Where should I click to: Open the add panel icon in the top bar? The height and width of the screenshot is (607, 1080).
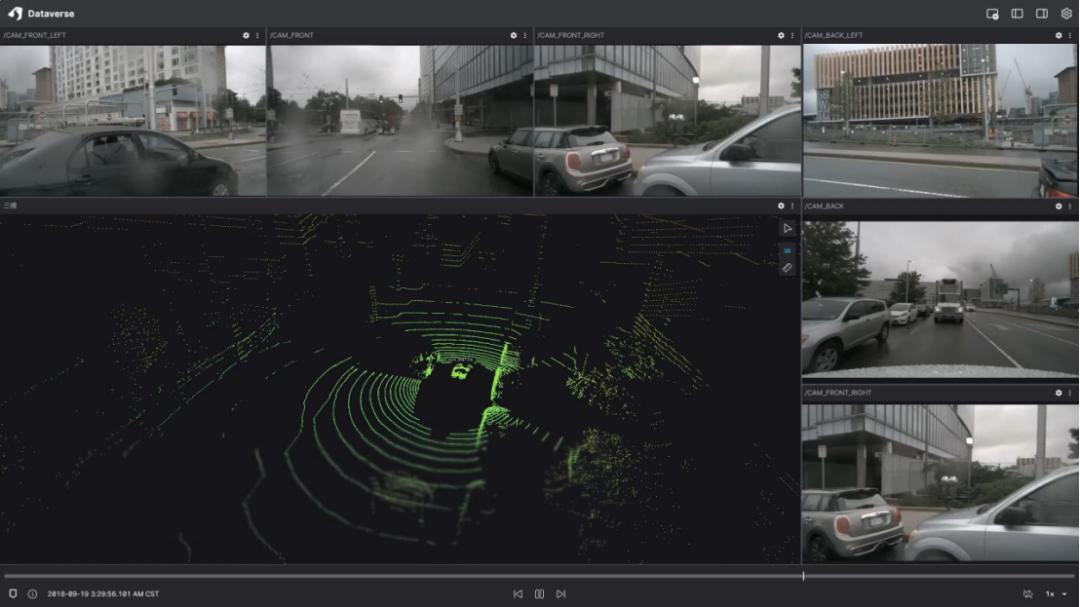pyautogui.click(x=992, y=14)
